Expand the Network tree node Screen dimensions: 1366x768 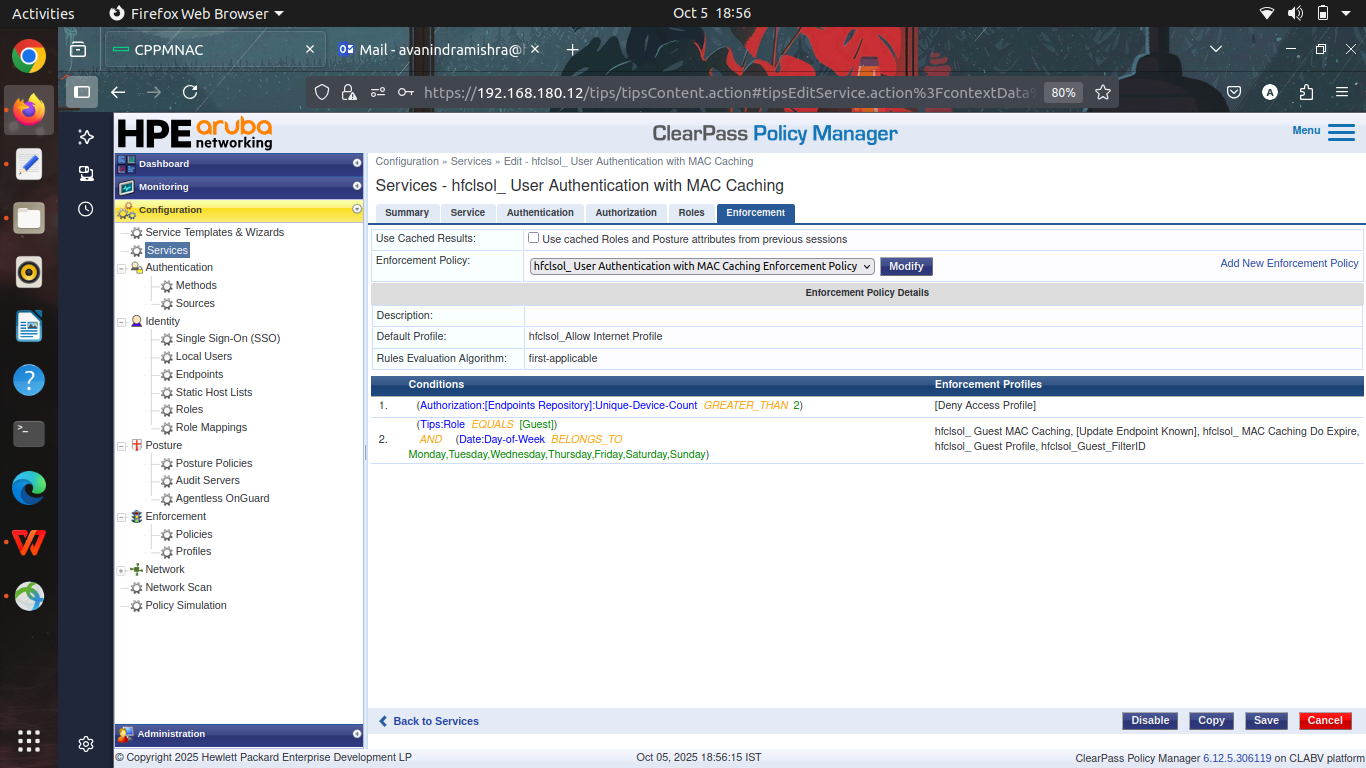[x=121, y=570]
